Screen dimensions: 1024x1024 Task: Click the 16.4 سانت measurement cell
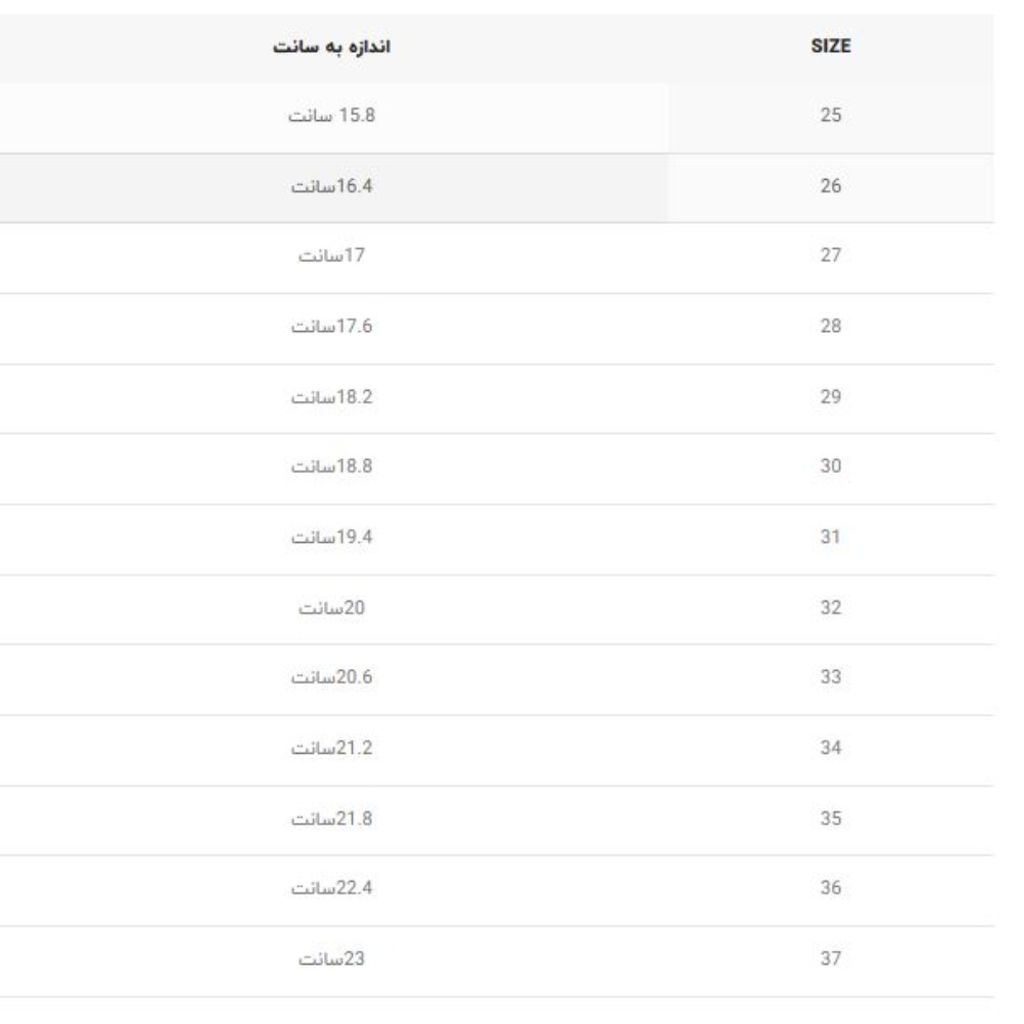[332, 187]
